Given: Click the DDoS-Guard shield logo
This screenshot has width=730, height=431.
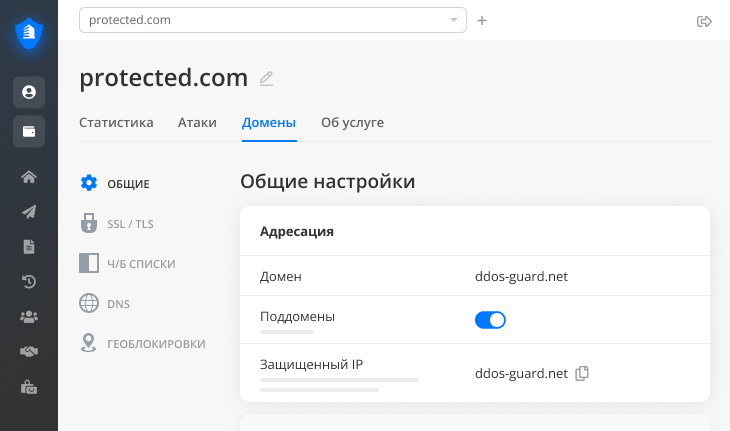Looking at the screenshot, I should pos(29,33).
